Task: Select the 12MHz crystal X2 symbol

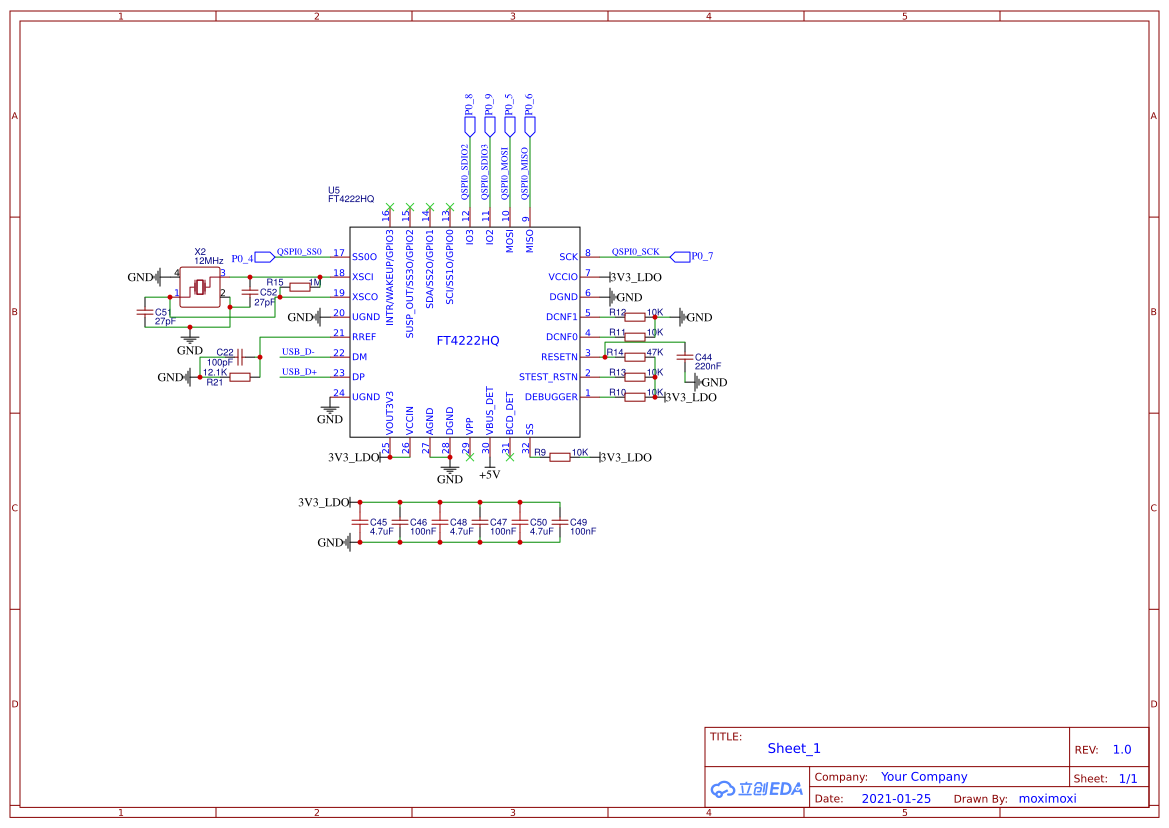Action: click(x=199, y=288)
